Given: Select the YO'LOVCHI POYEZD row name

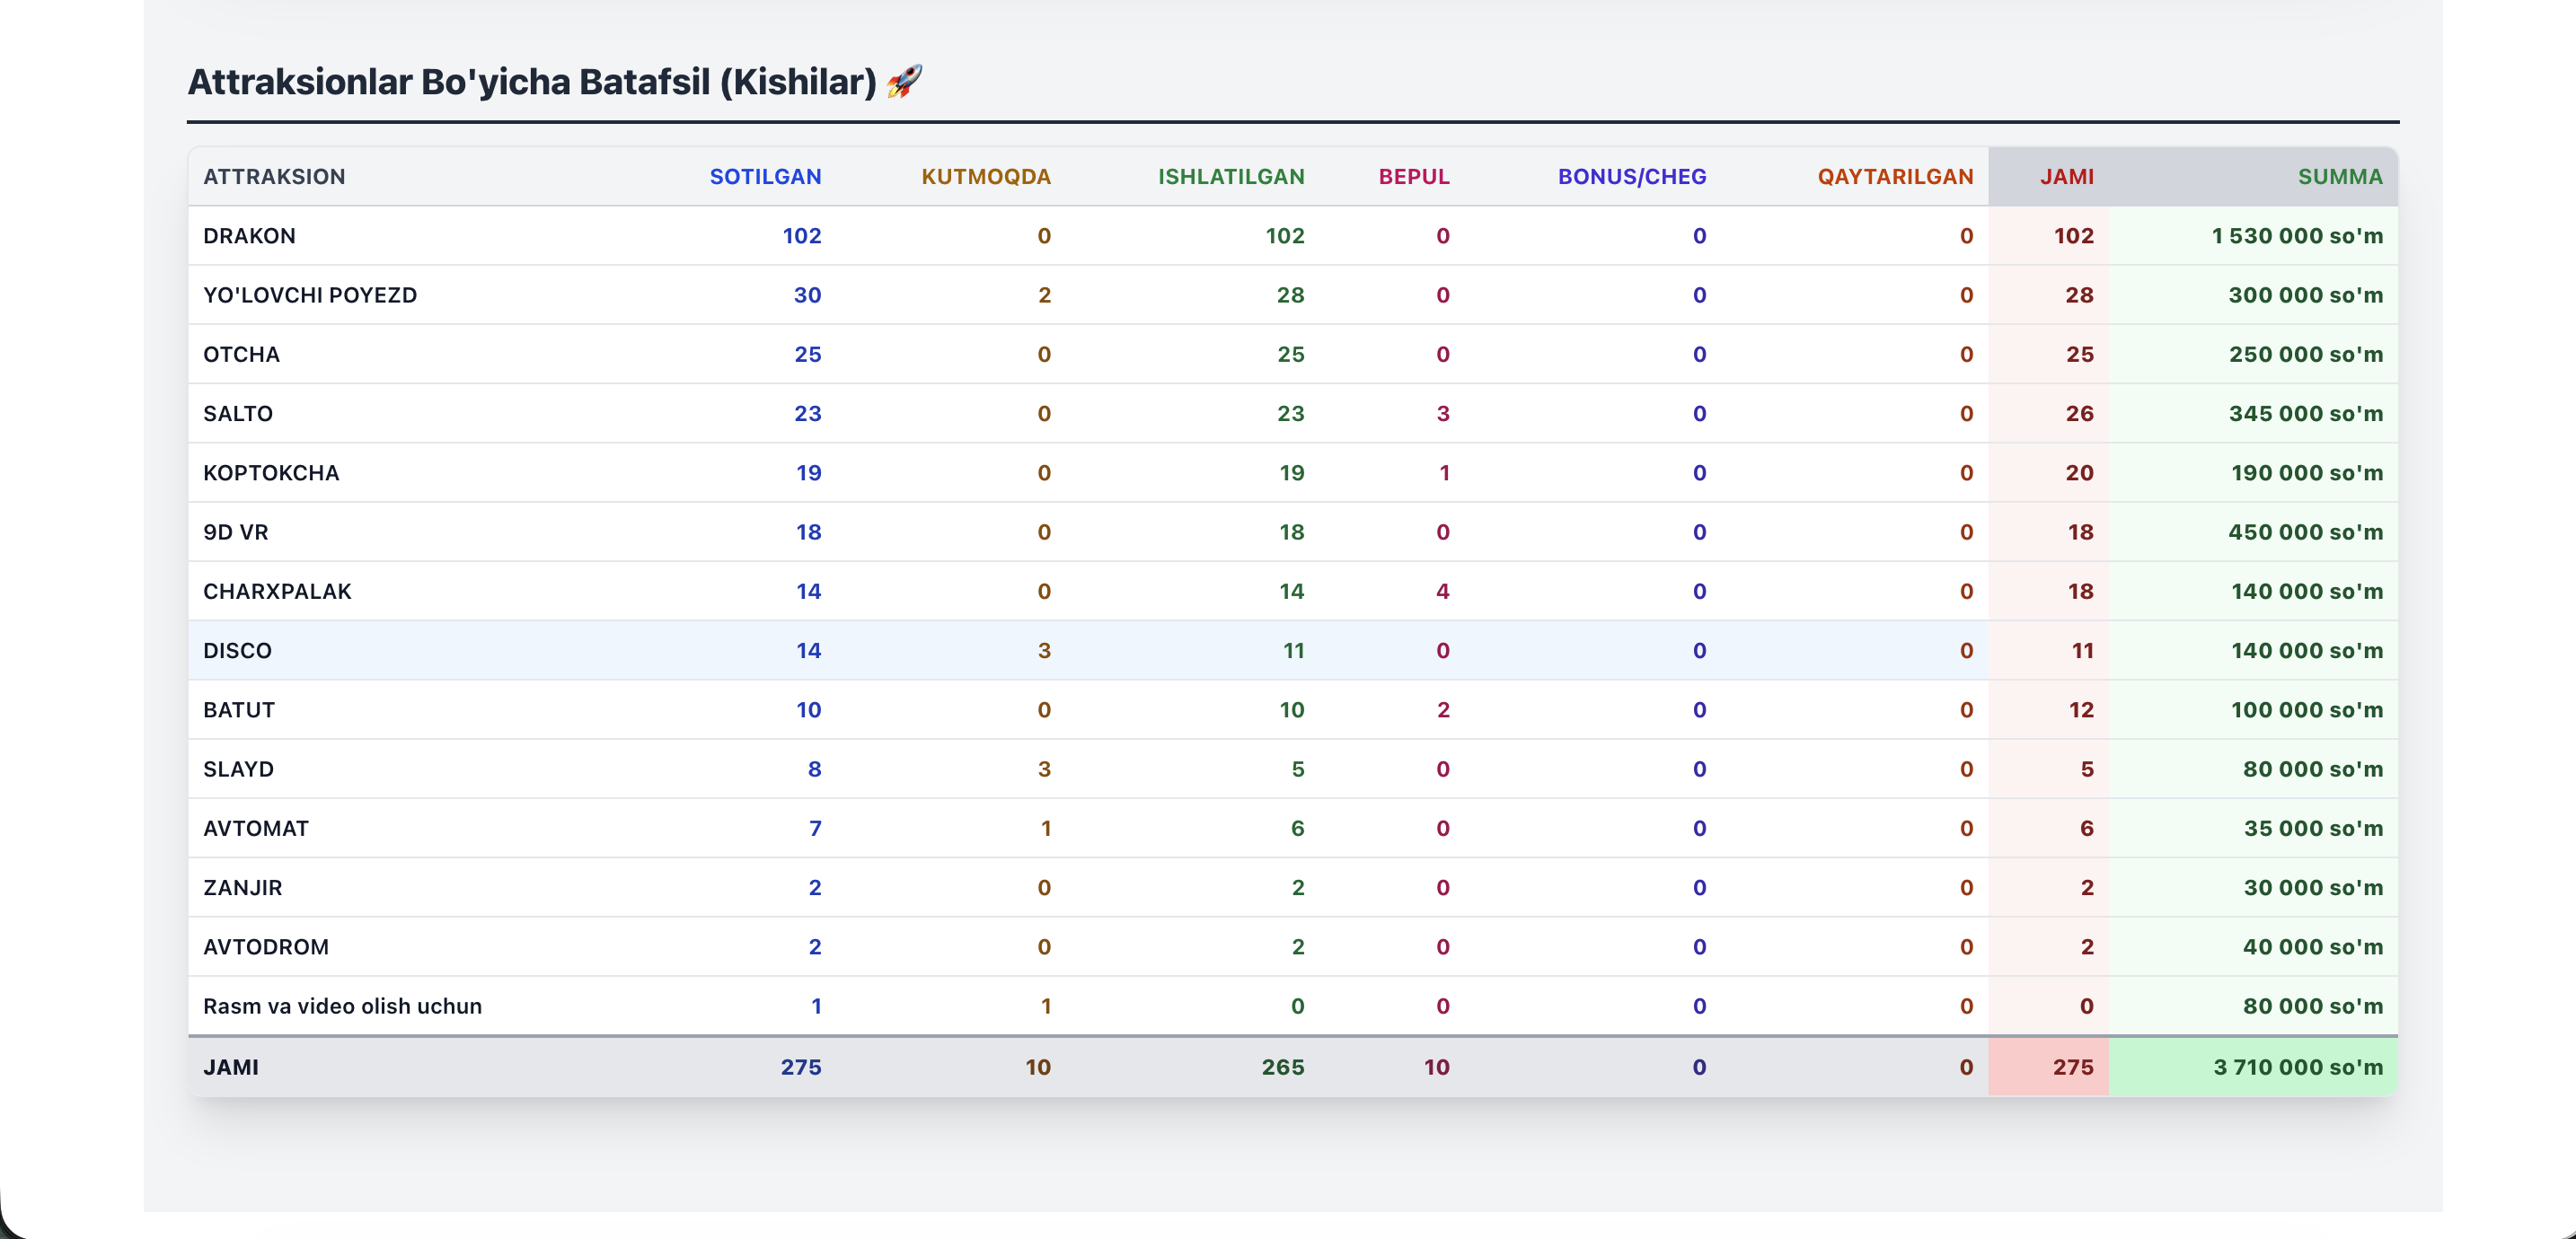Looking at the screenshot, I should coord(310,295).
